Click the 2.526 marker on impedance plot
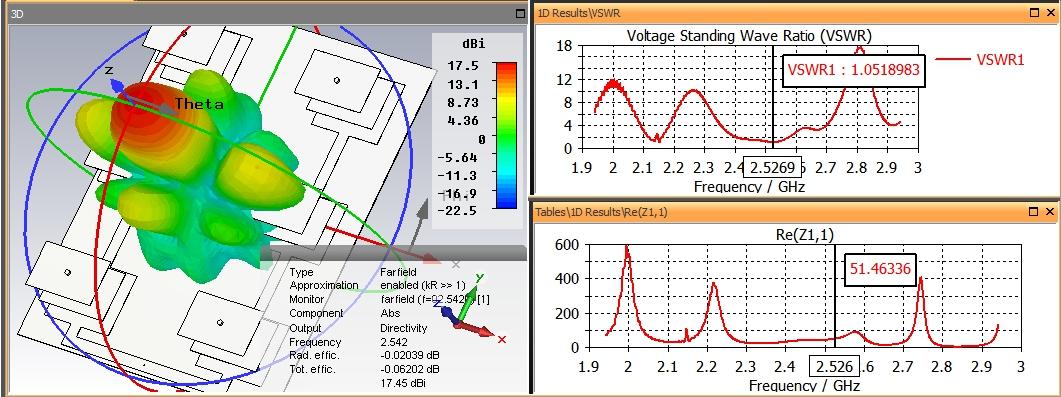 834,366
